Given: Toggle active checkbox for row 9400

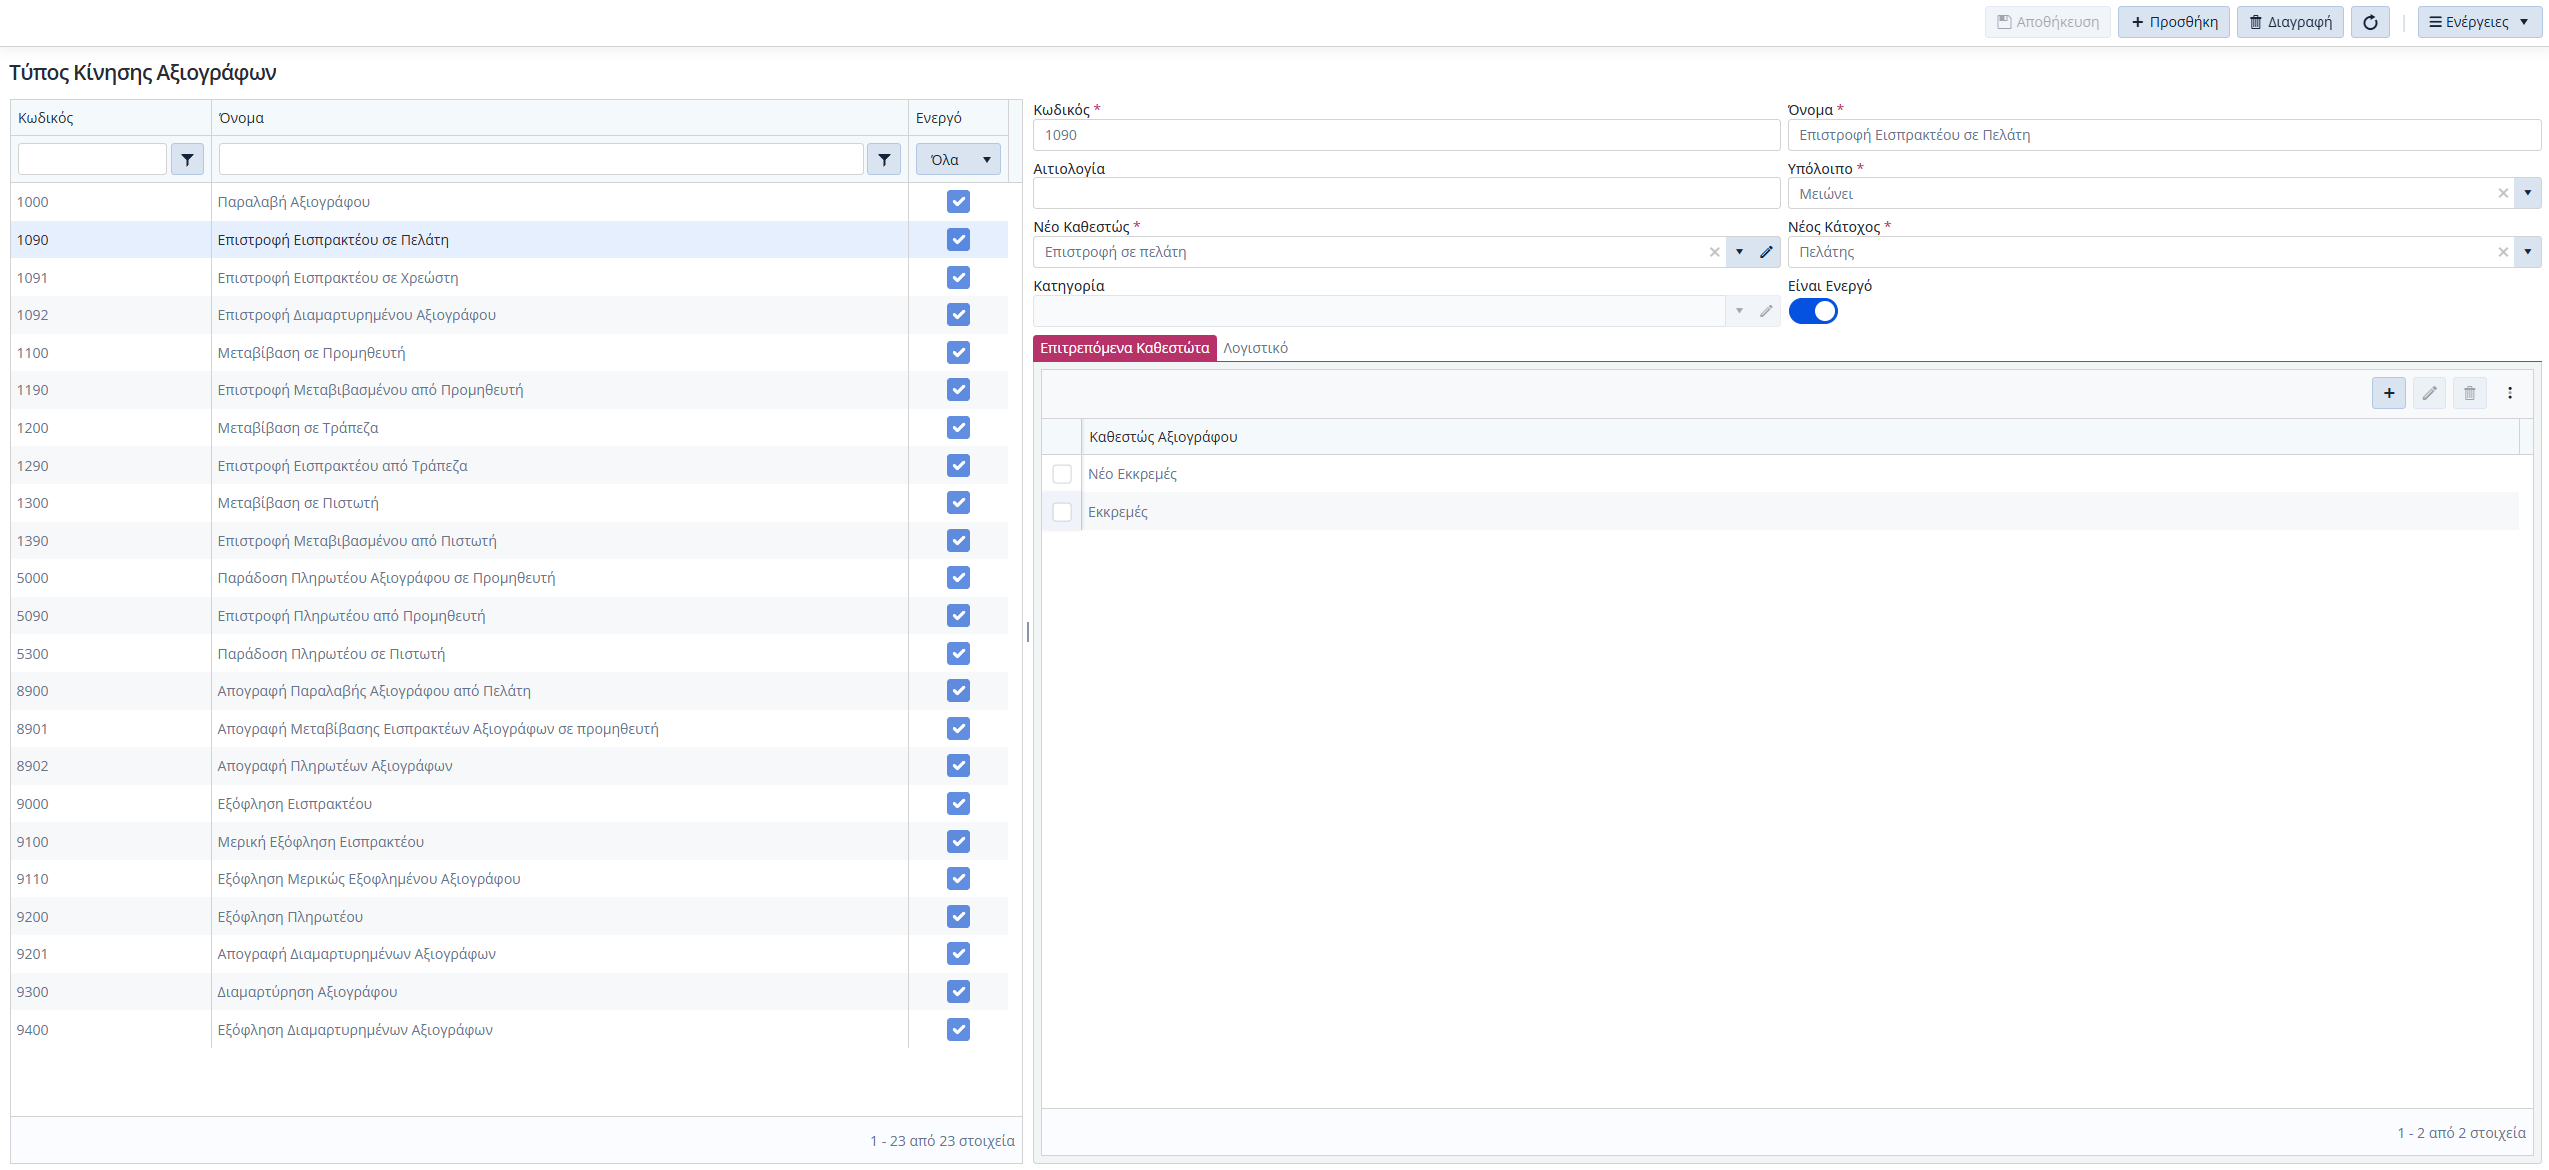Looking at the screenshot, I should pyautogui.click(x=958, y=1030).
